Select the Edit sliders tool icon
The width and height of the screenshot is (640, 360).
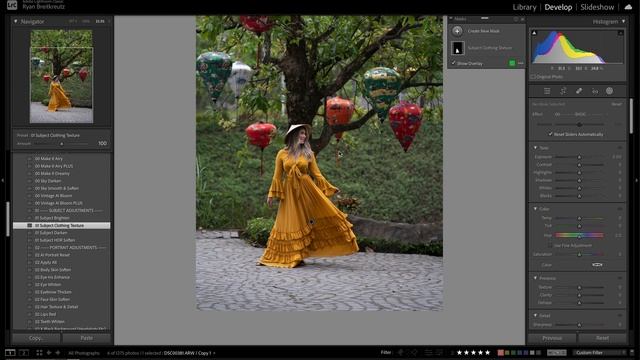coord(547,91)
